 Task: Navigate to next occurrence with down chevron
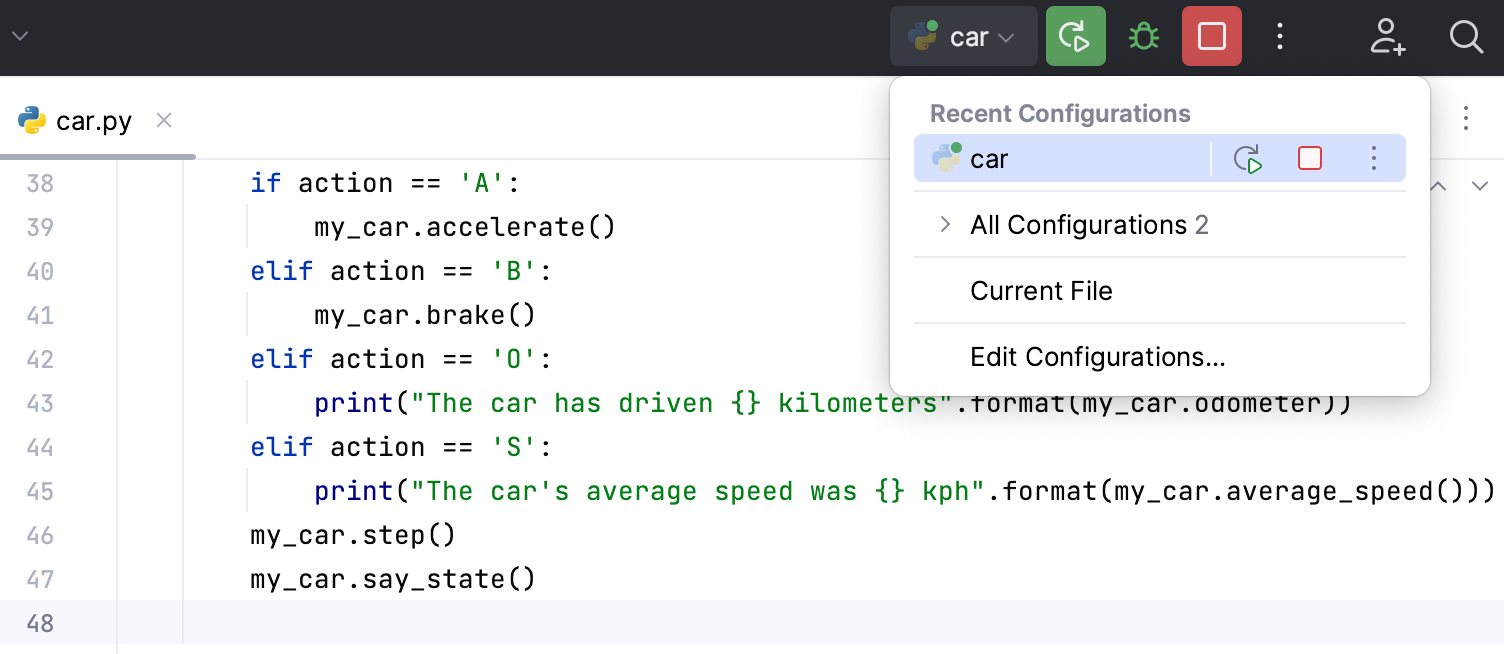1480,186
